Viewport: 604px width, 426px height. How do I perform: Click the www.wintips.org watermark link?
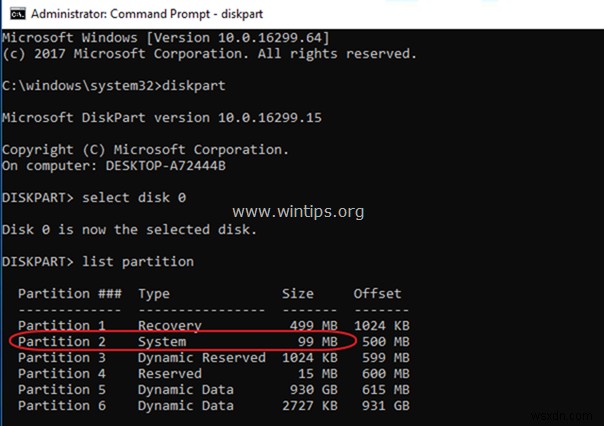click(x=308, y=213)
